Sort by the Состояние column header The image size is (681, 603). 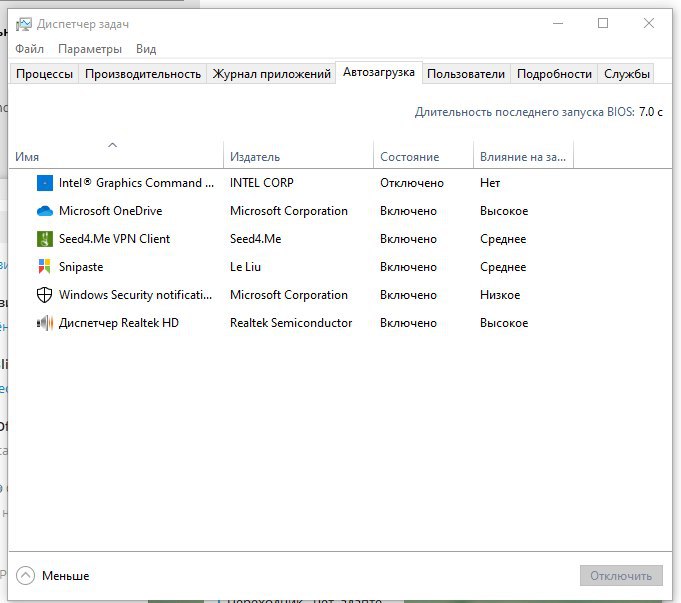423,155
